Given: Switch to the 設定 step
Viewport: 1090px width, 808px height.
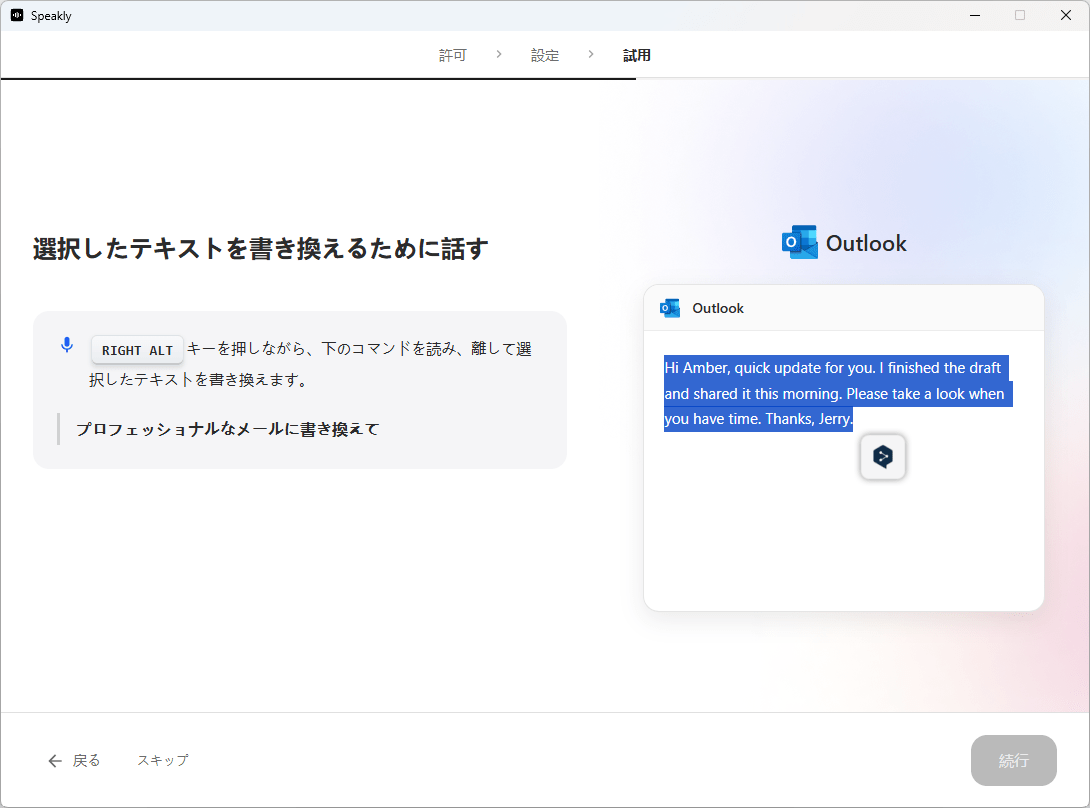Looking at the screenshot, I should tap(545, 55).
